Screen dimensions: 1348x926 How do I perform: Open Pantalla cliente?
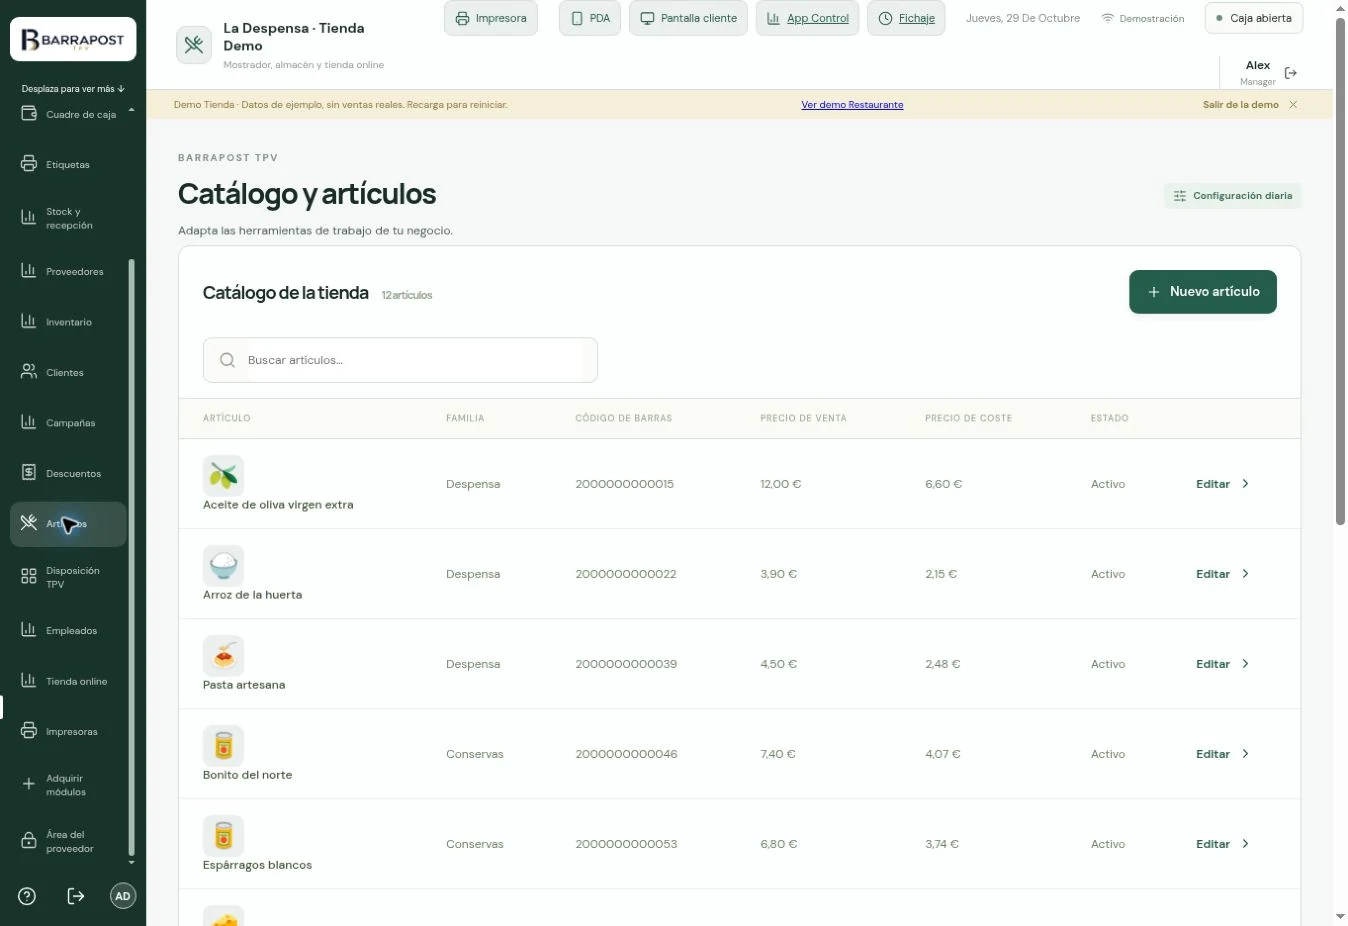(x=688, y=18)
